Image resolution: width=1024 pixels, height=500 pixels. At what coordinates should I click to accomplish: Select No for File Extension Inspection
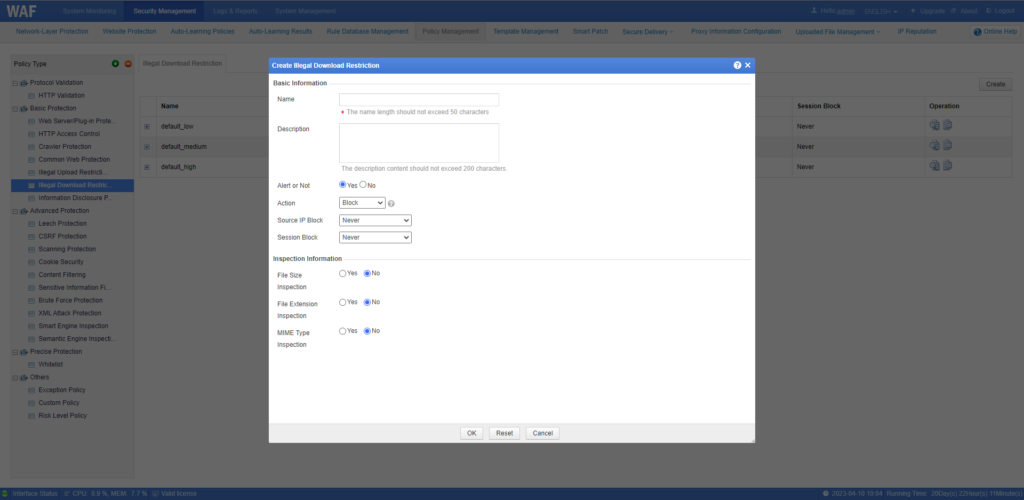367,302
